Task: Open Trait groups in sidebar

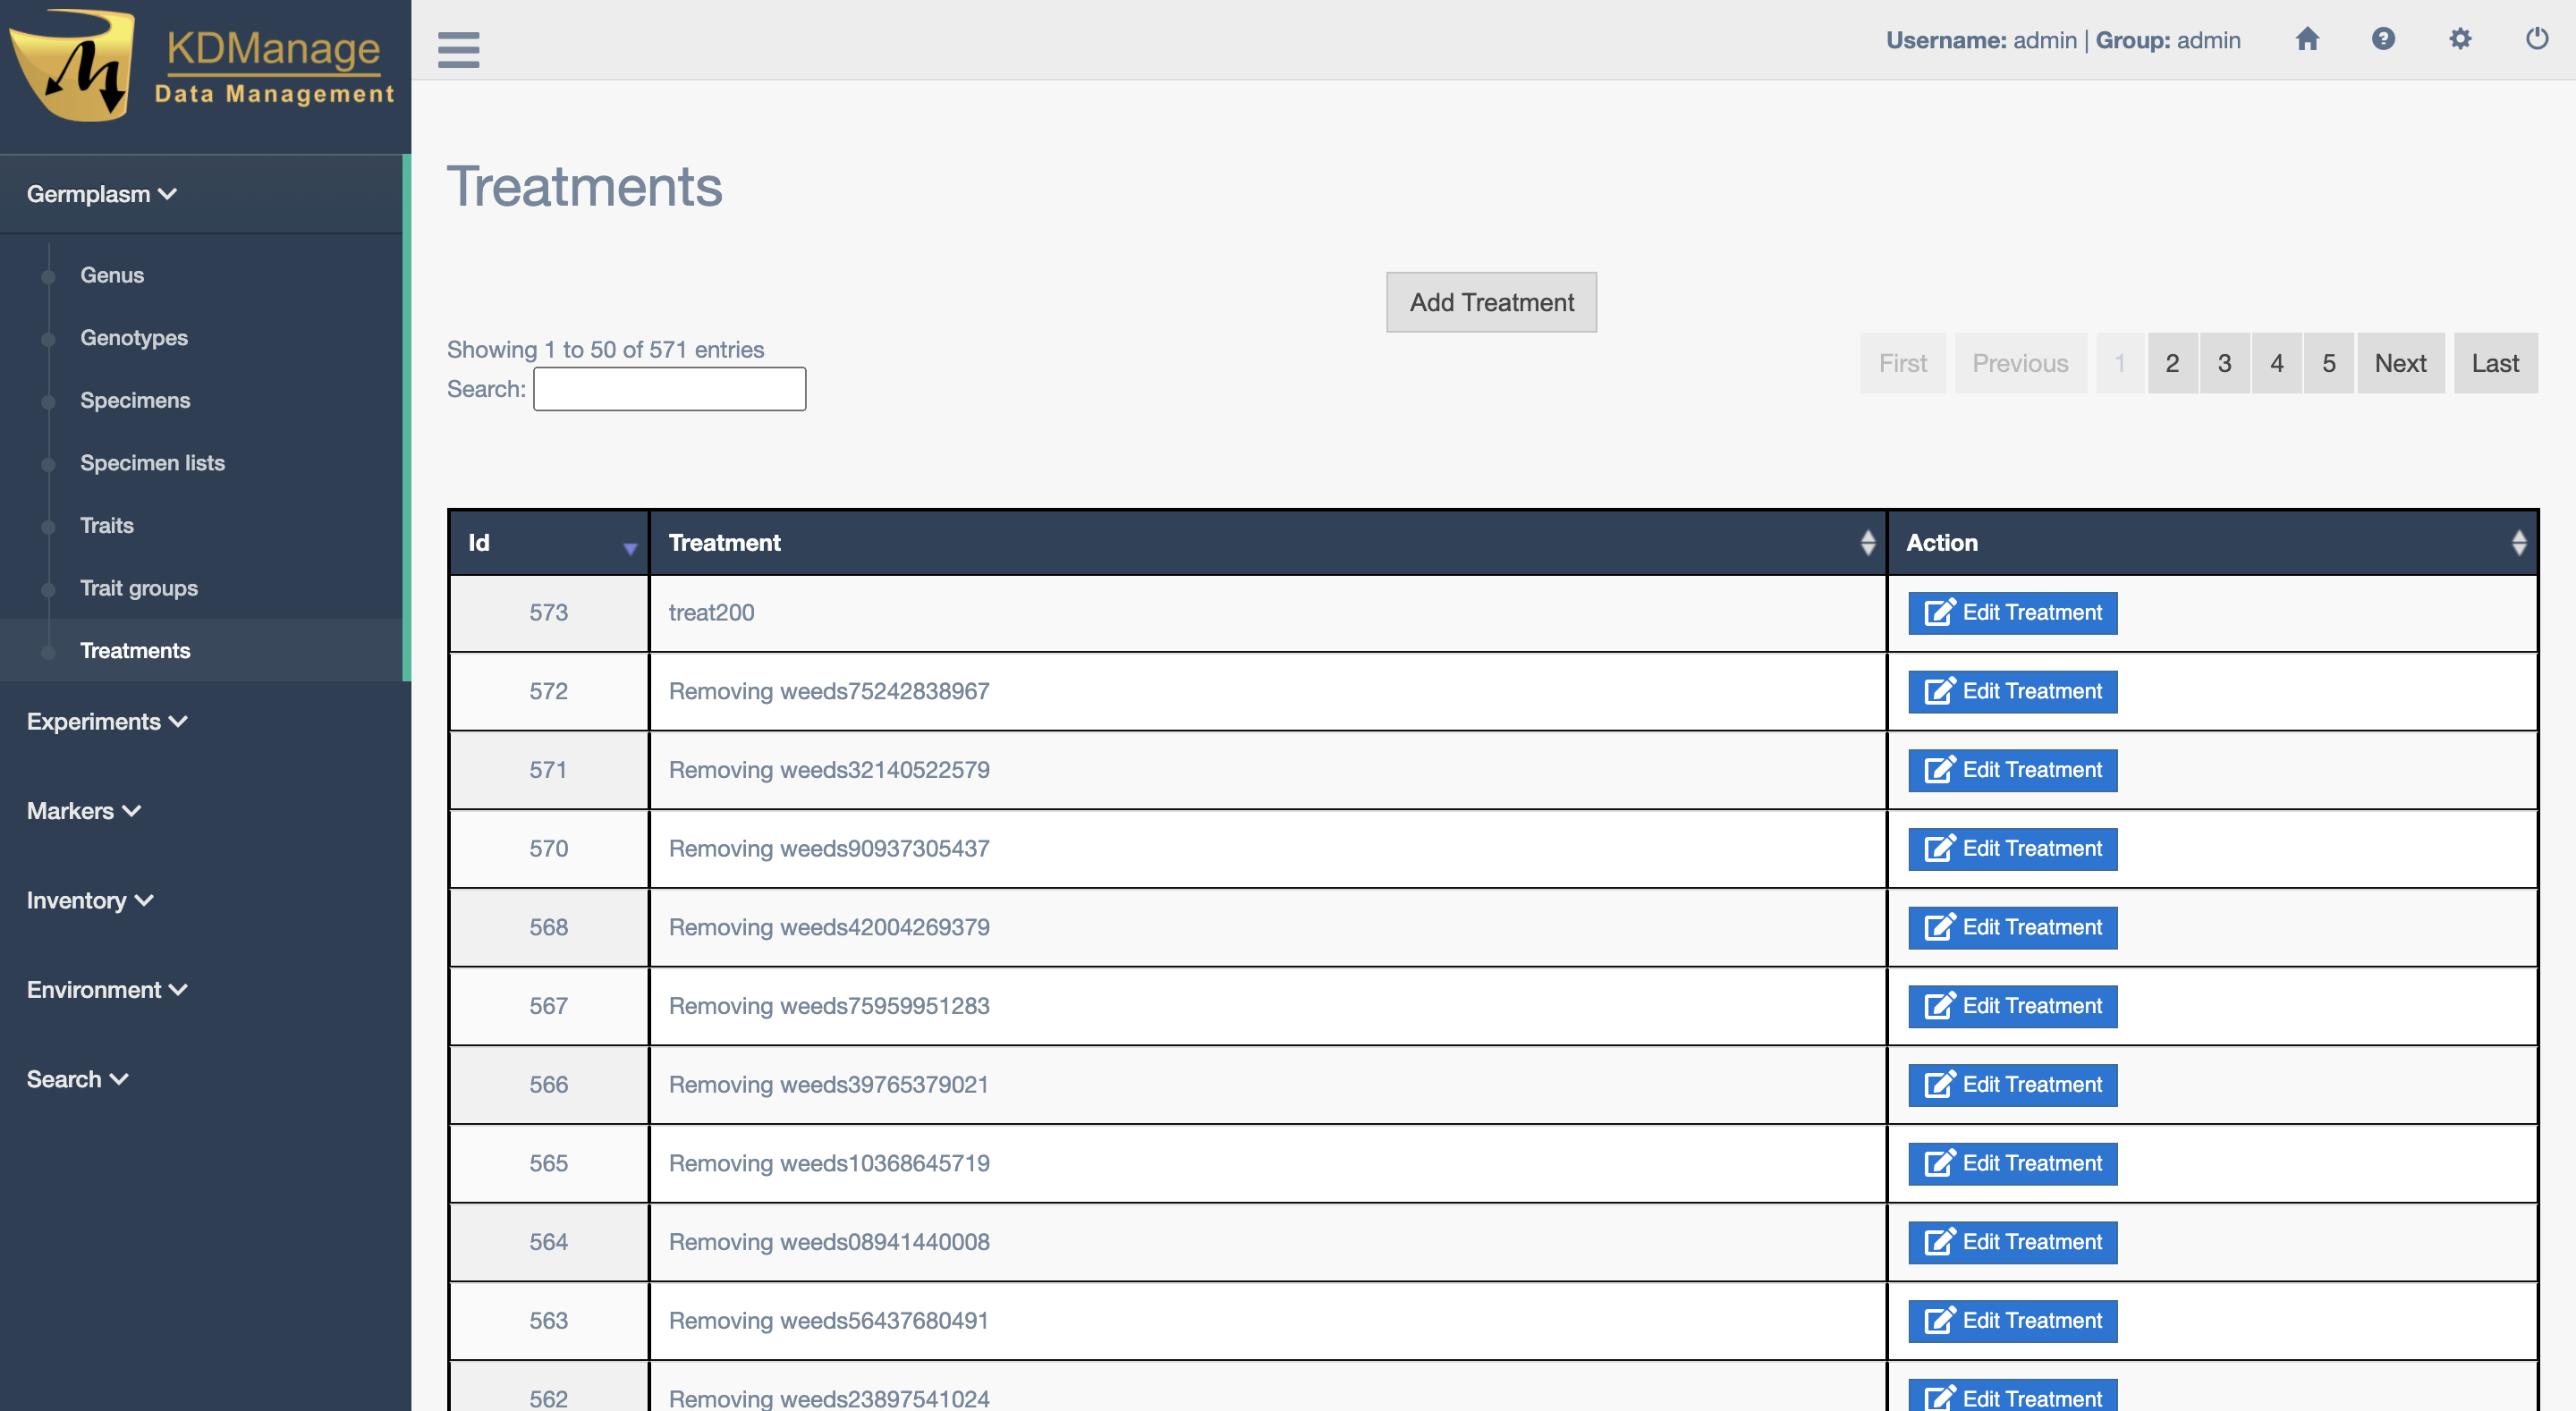Action: pyautogui.click(x=139, y=588)
